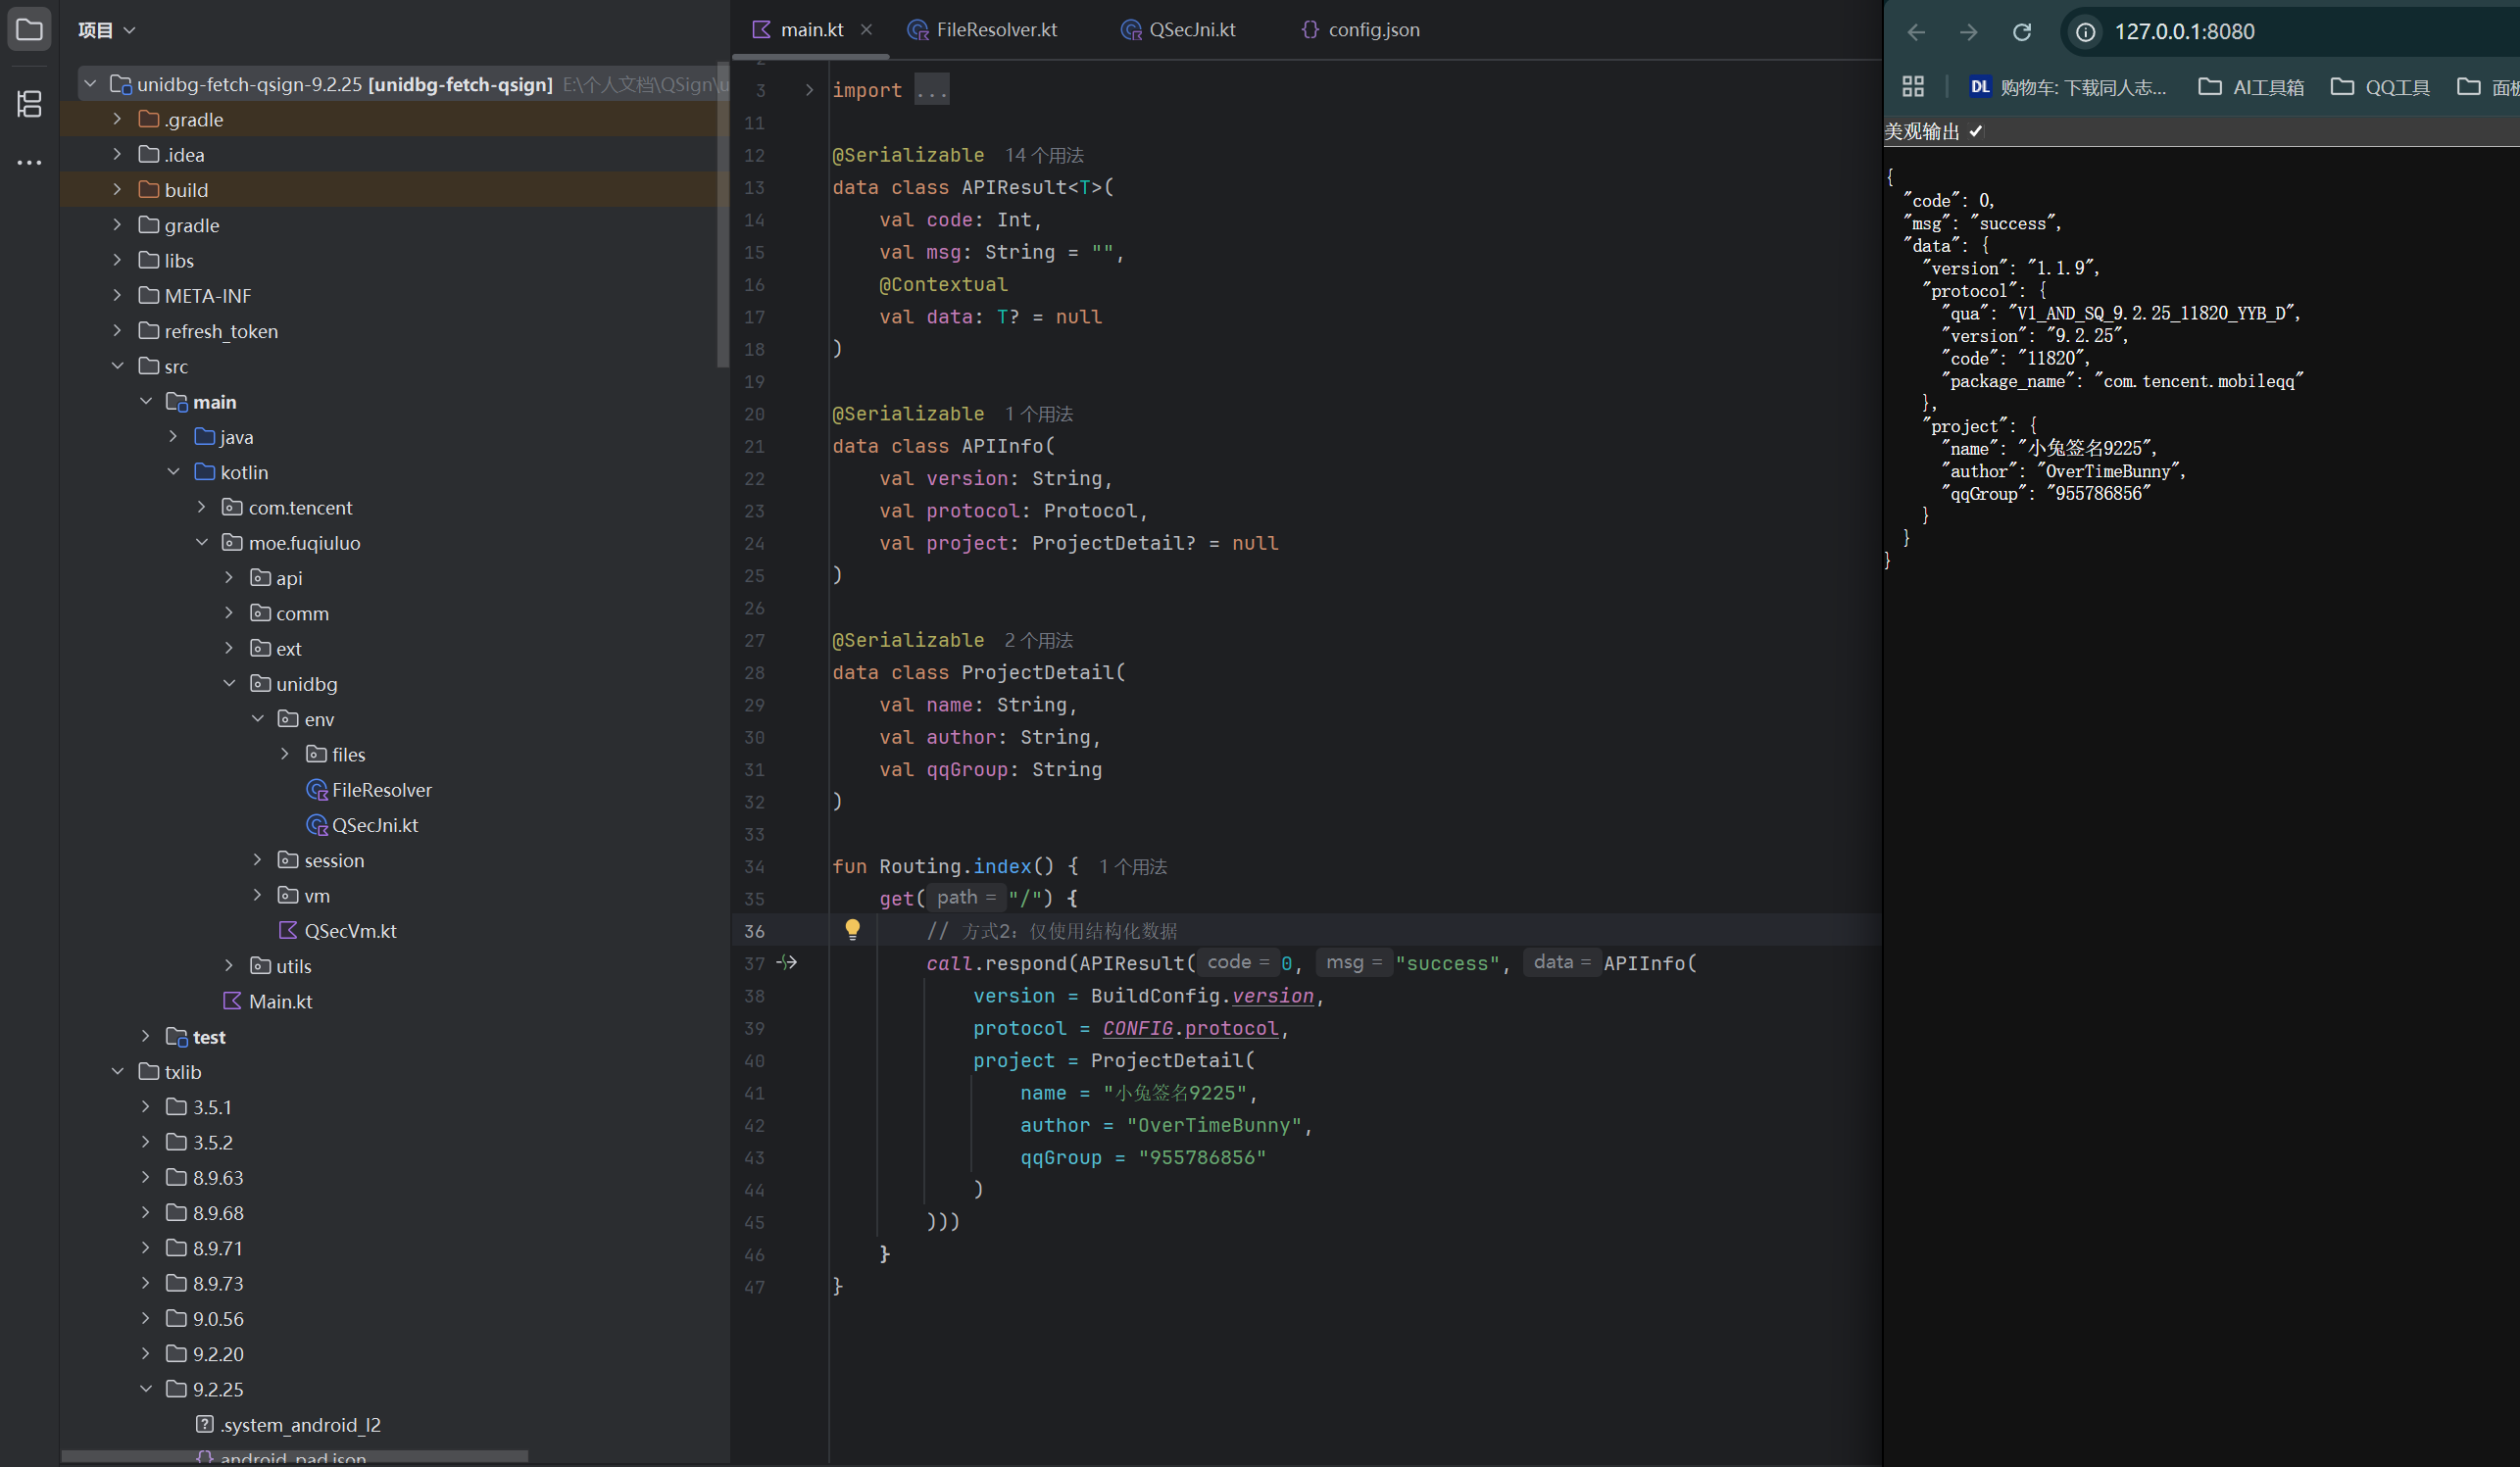The width and height of the screenshot is (2520, 1467).
Task: Click the 127.0.0.1:8080 address field
Action: point(2184,32)
